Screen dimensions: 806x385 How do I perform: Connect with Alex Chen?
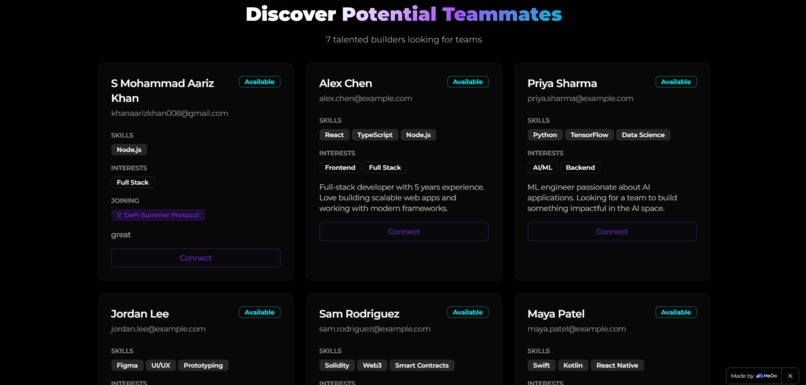click(x=404, y=232)
